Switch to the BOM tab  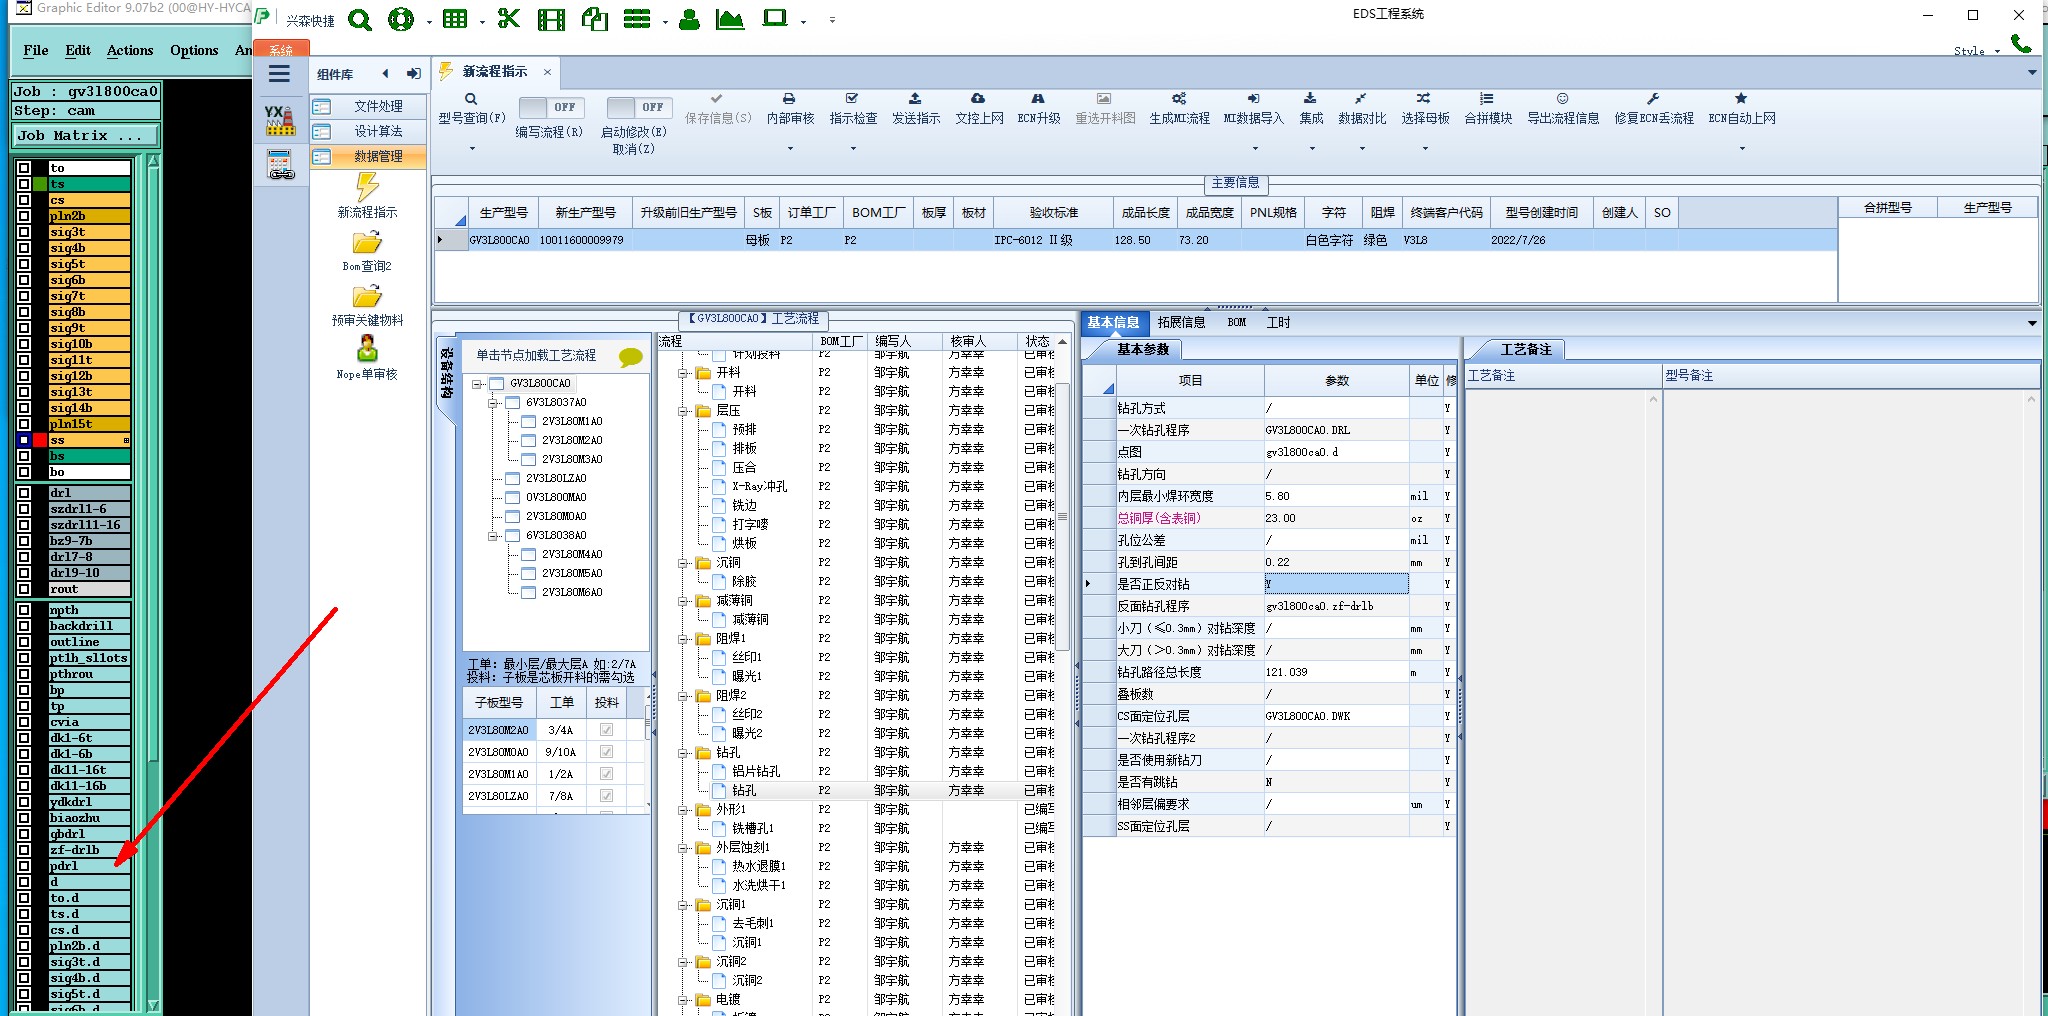[1237, 322]
